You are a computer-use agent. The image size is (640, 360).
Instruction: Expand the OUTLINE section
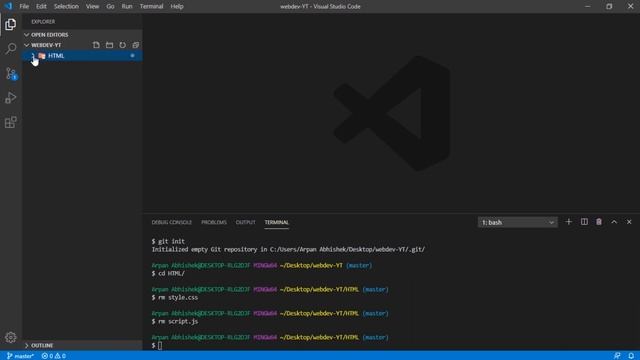pyautogui.click(x=27, y=345)
